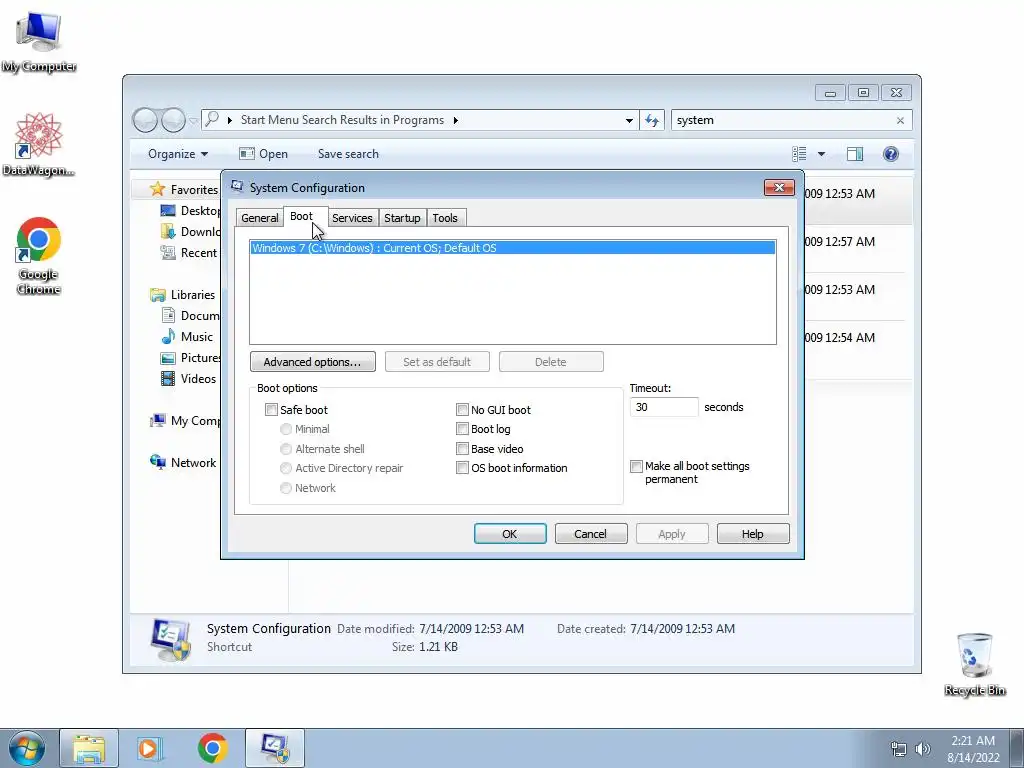
Task: Click the OK button
Action: 509,534
